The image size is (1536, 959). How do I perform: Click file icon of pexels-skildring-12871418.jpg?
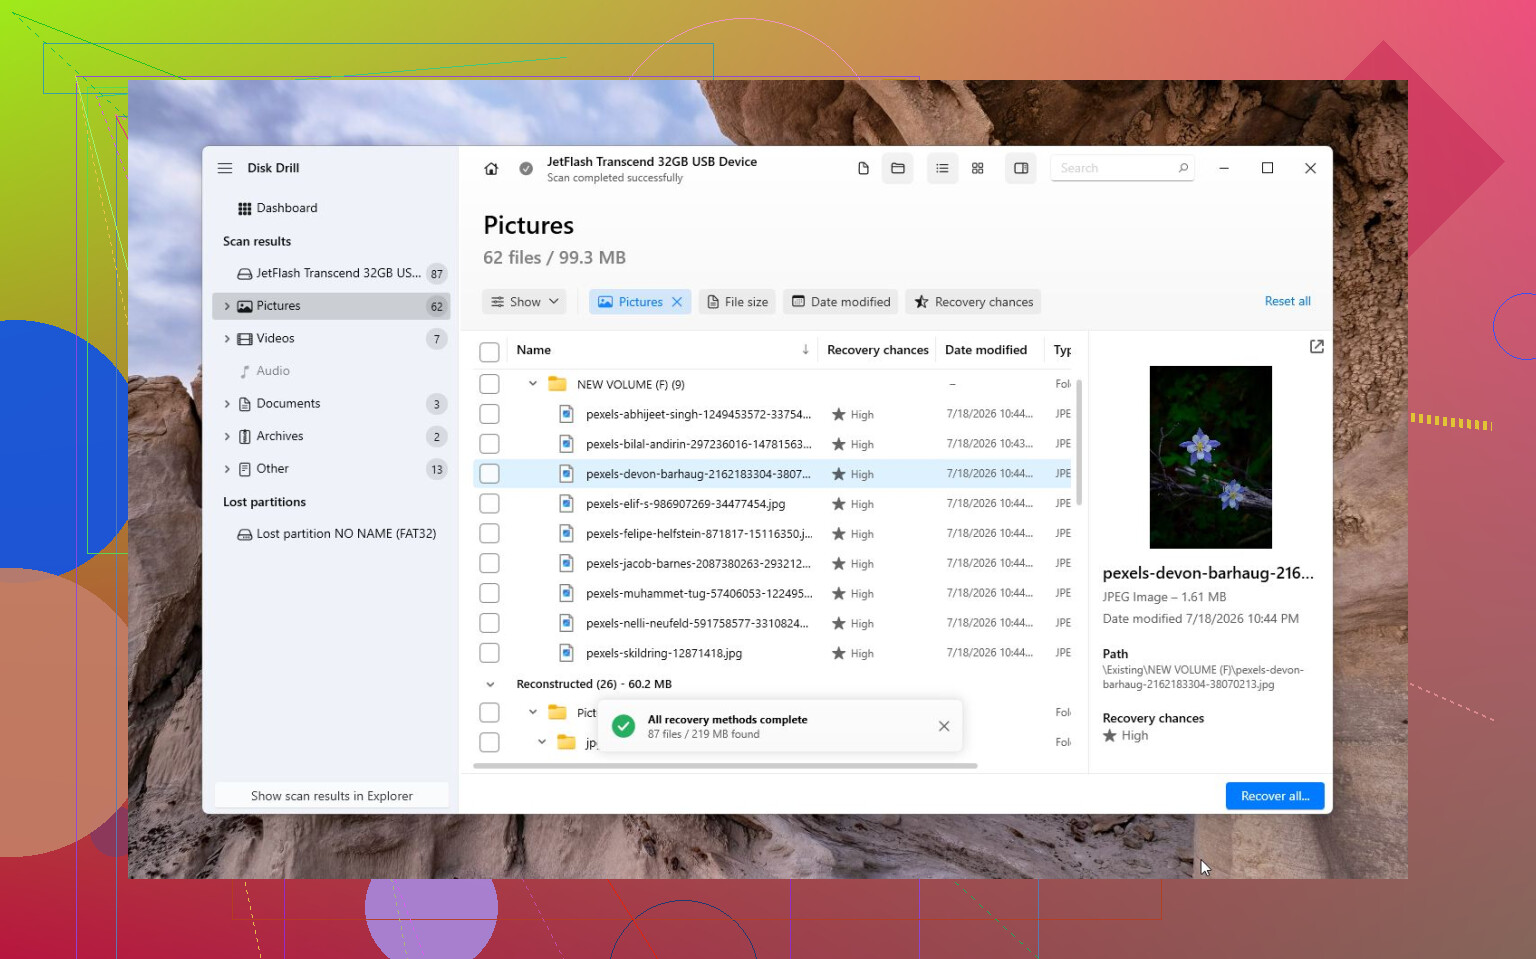click(566, 653)
